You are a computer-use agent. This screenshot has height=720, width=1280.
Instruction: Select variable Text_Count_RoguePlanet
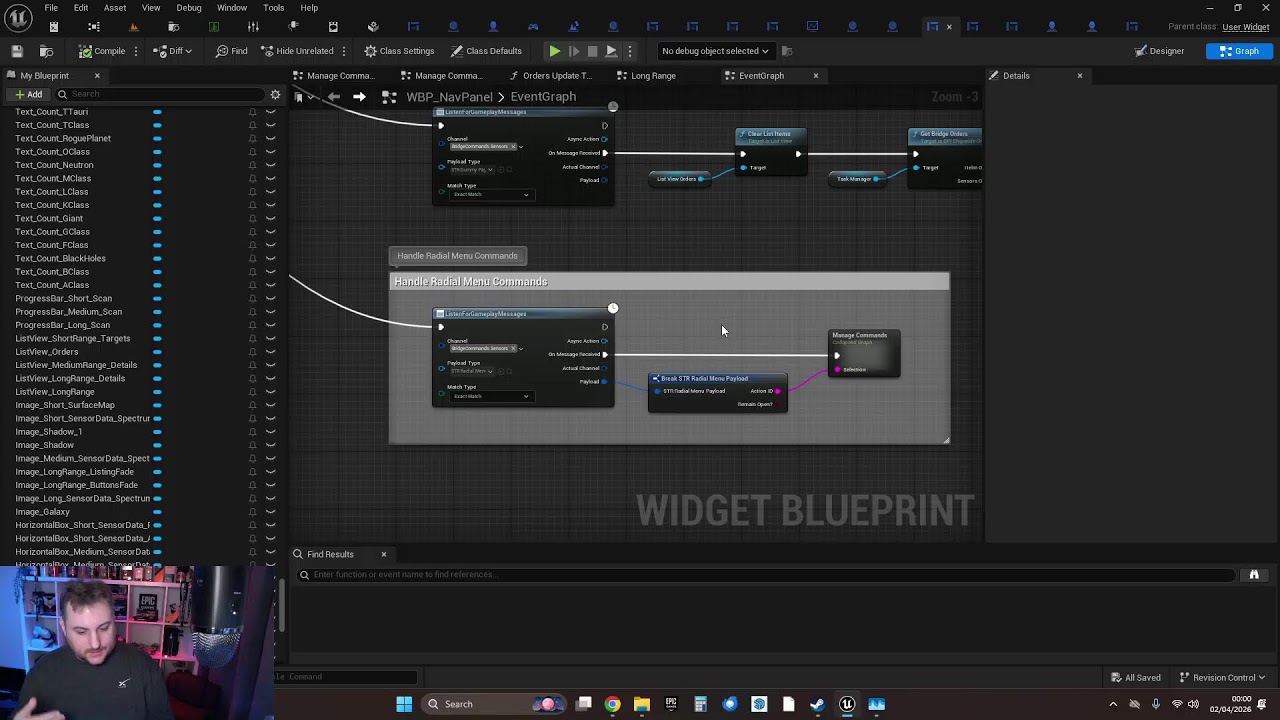(x=63, y=138)
